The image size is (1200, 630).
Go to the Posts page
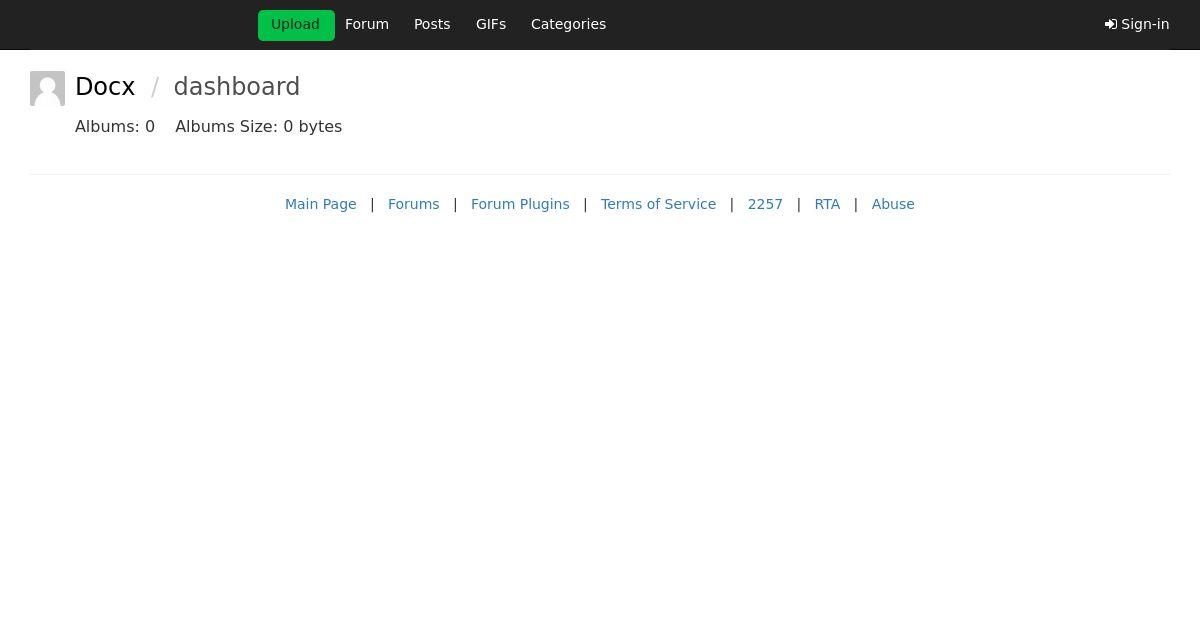coord(432,24)
